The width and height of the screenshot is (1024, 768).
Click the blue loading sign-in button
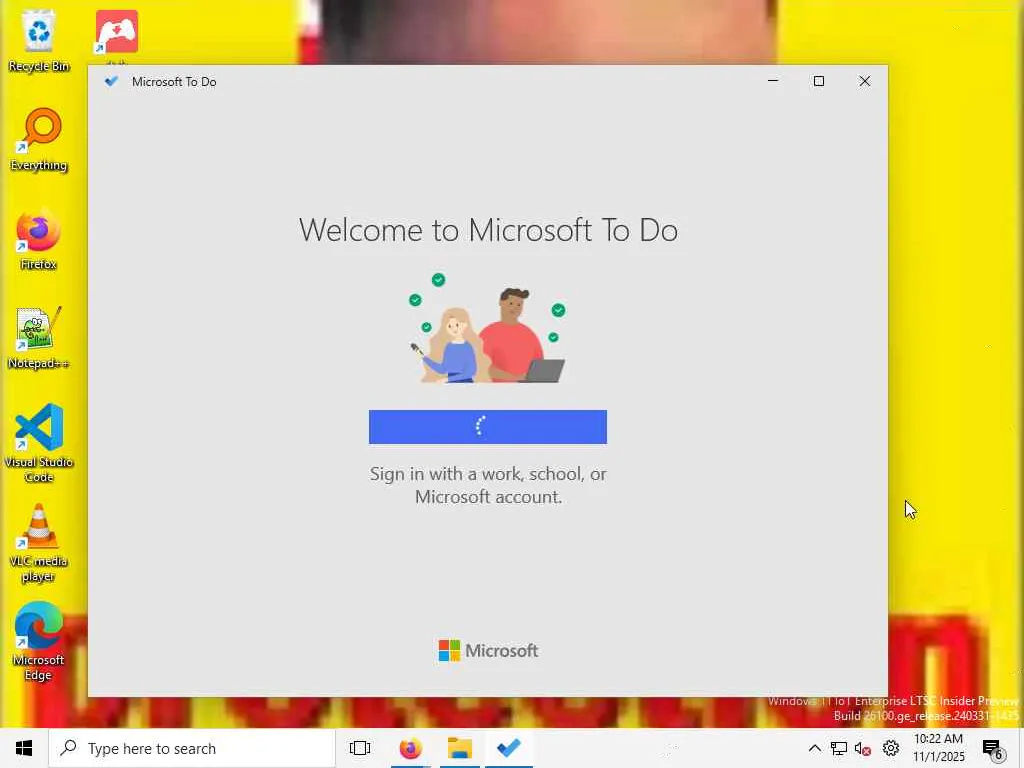(x=488, y=427)
